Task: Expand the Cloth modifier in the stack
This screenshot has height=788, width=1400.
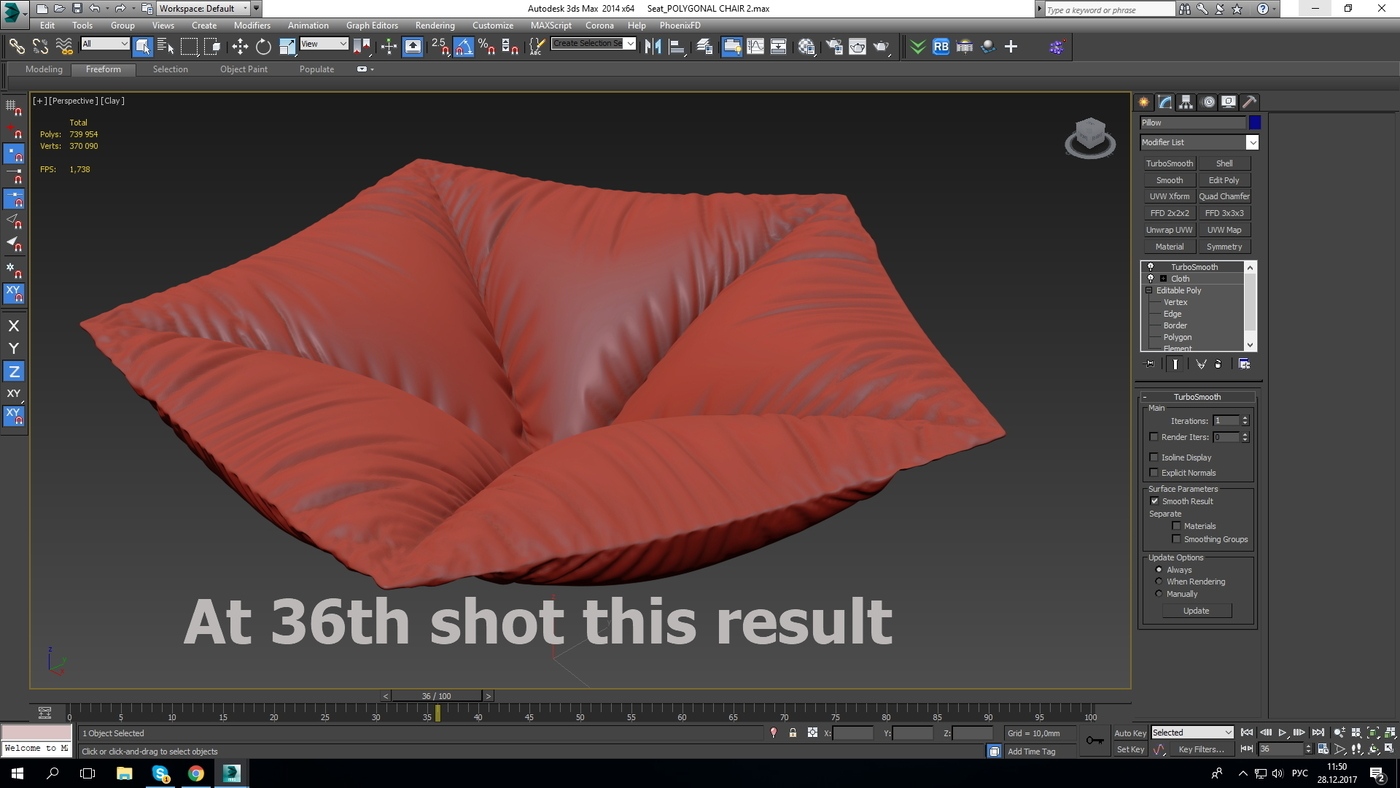Action: pyautogui.click(x=1163, y=279)
